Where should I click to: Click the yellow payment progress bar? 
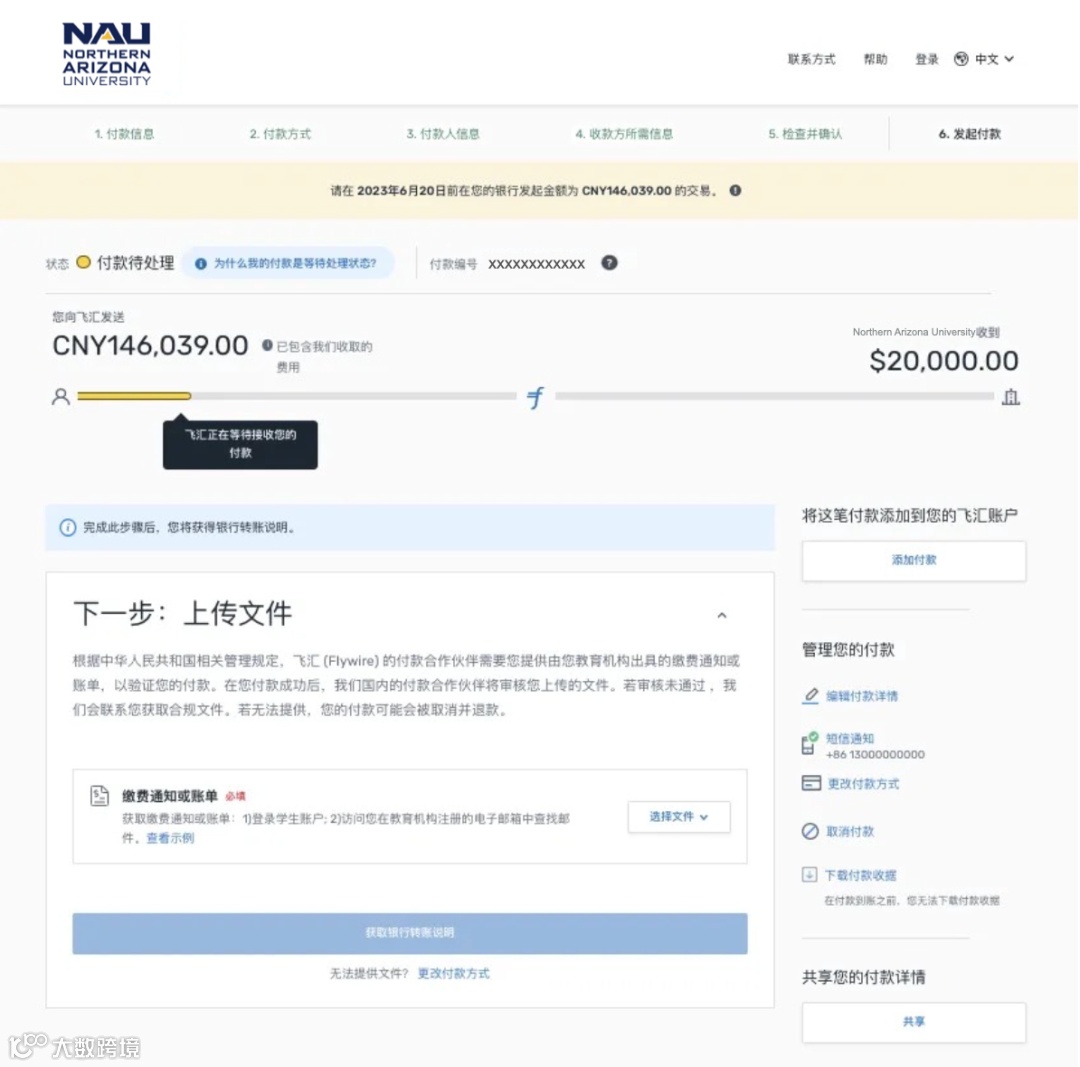pos(134,396)
